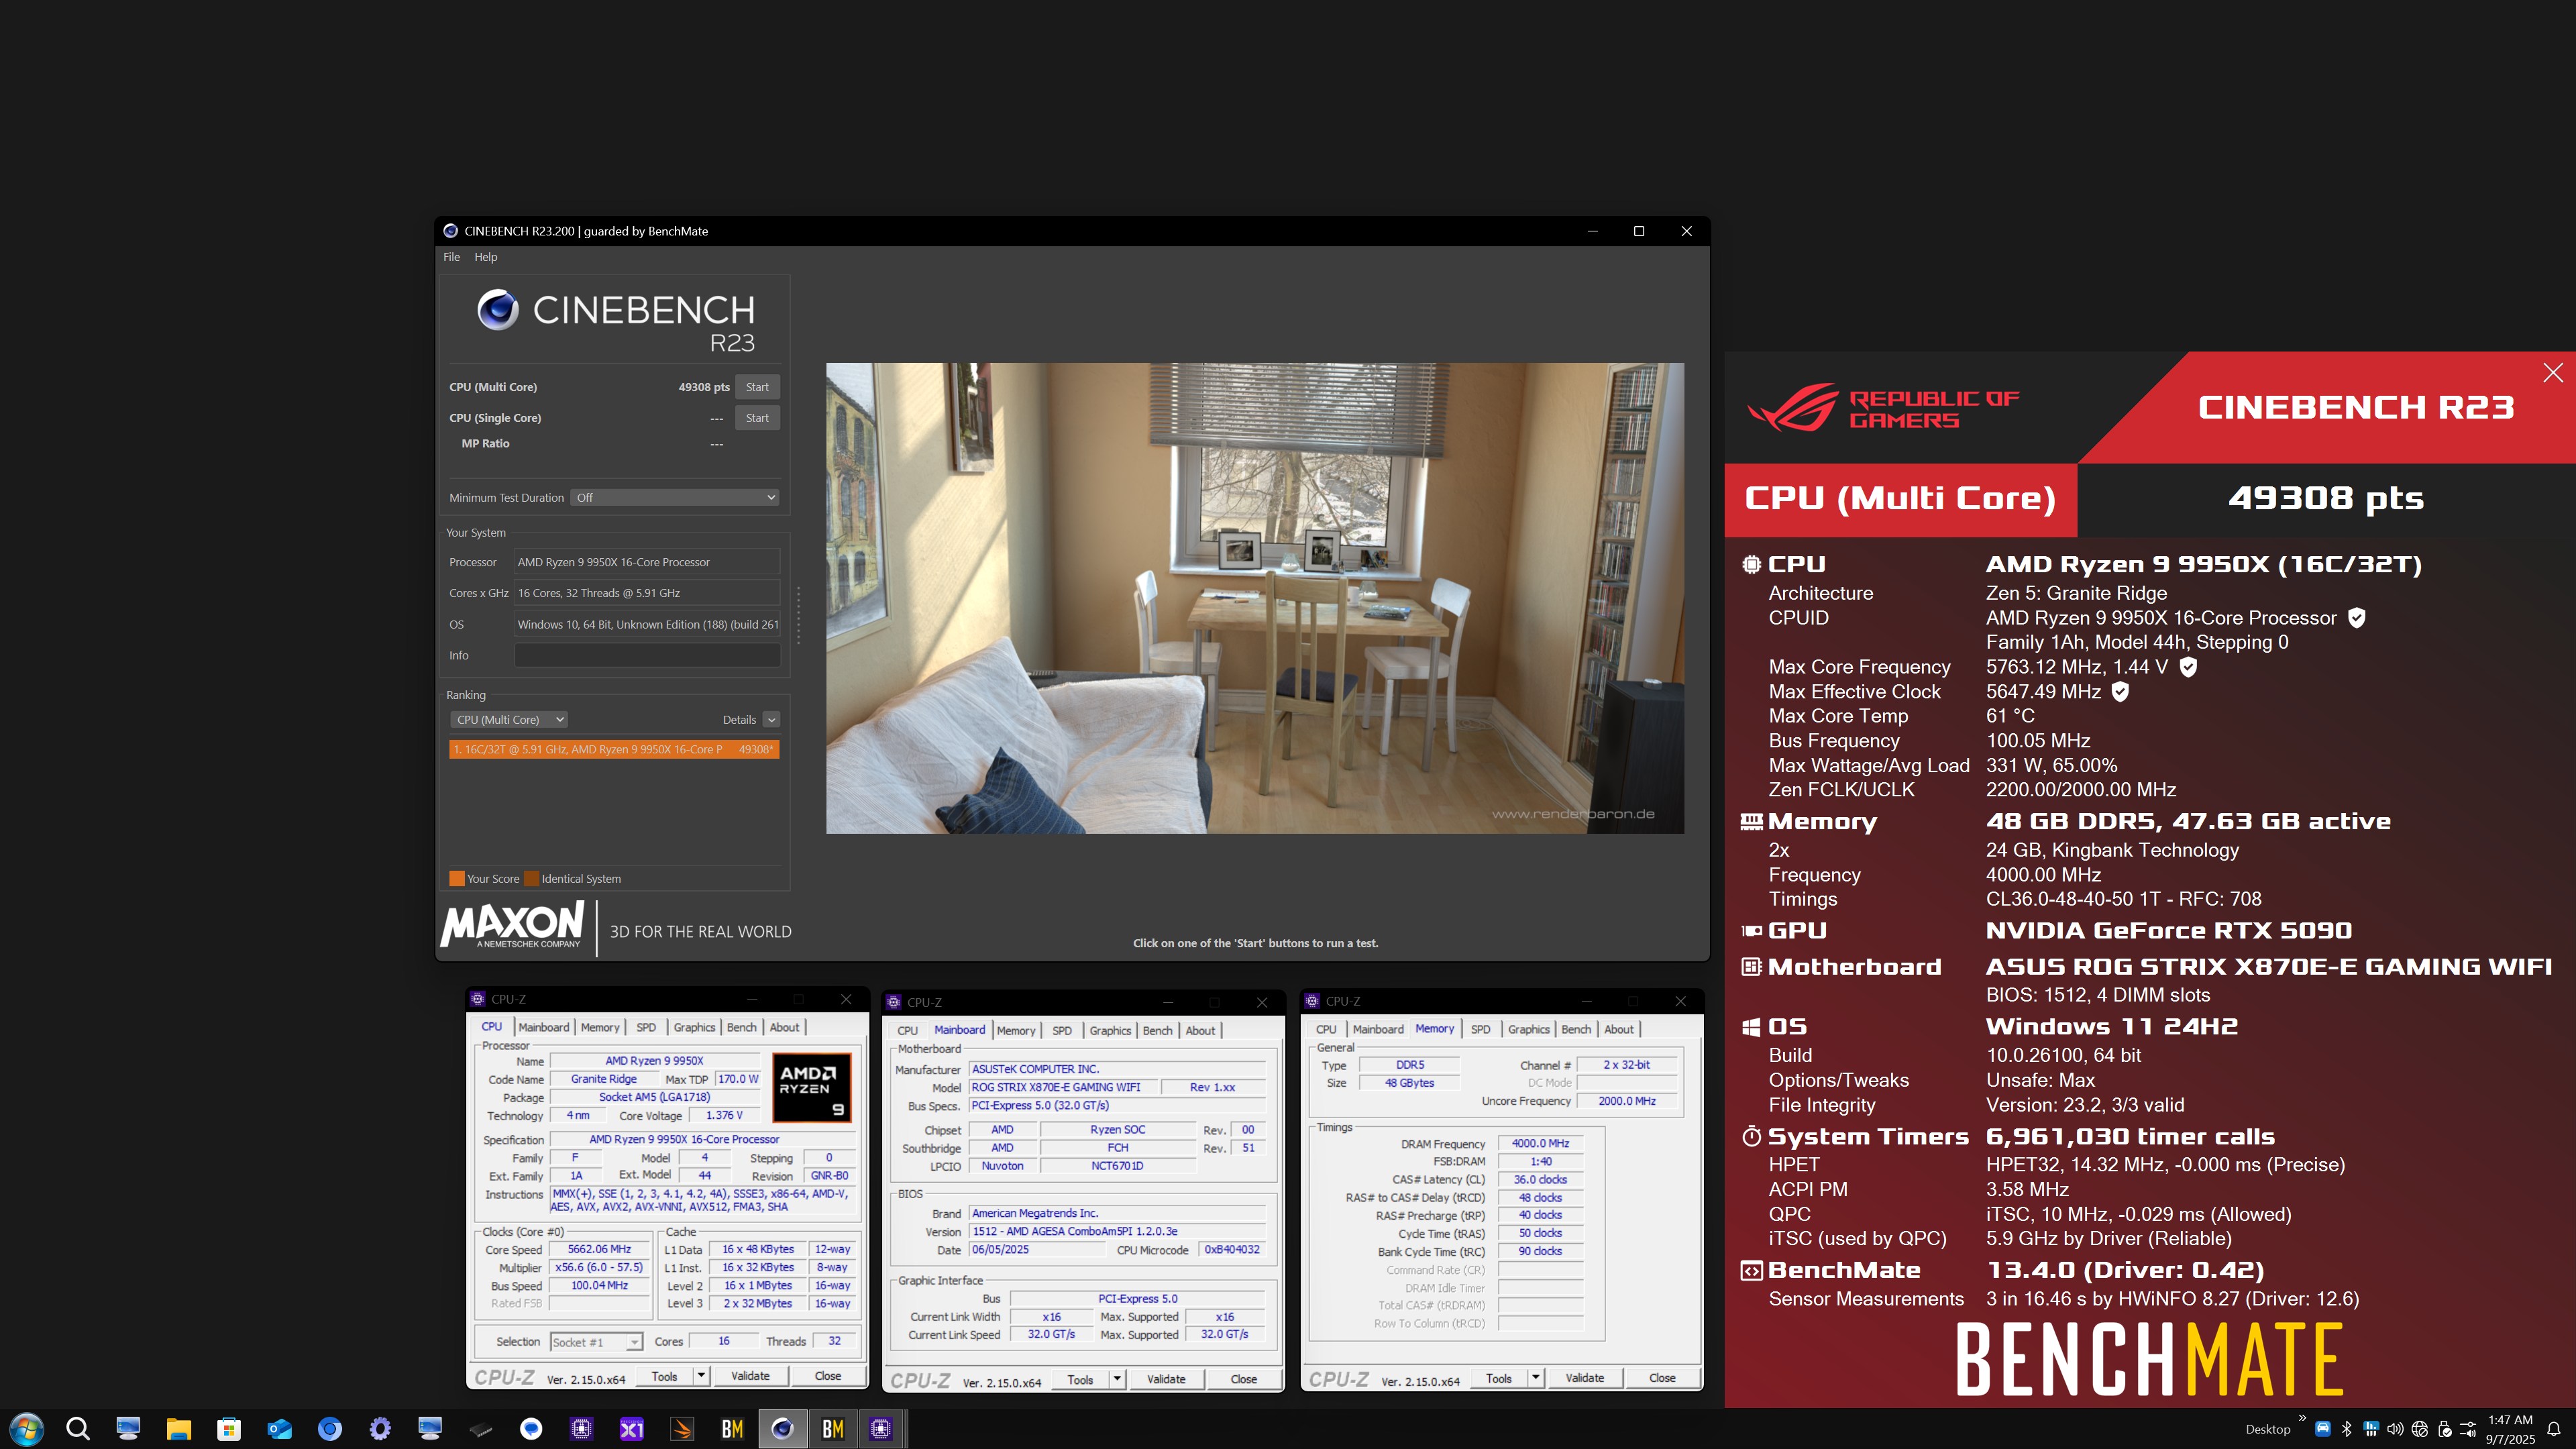Open the File menu in Cinebench
The height and width of the screenshot is (1449, 2576).
coord(452,257)
